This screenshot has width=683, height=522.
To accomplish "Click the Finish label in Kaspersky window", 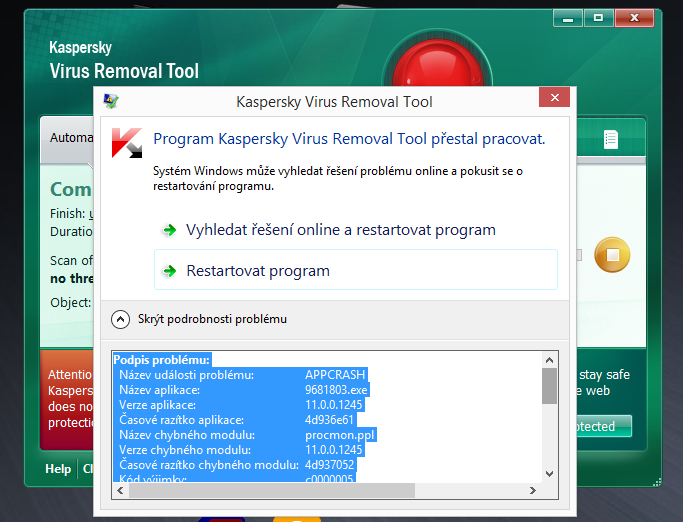I will (x=68, y=214).
